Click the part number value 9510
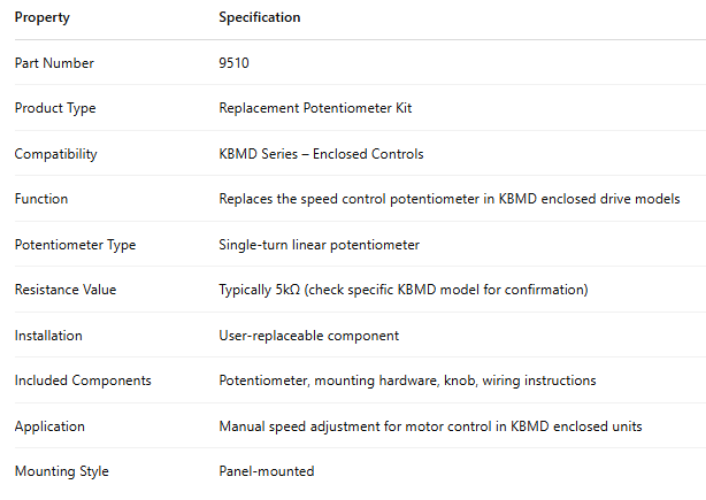The width and height of the screenshot is (706, 500). (234, 63)
